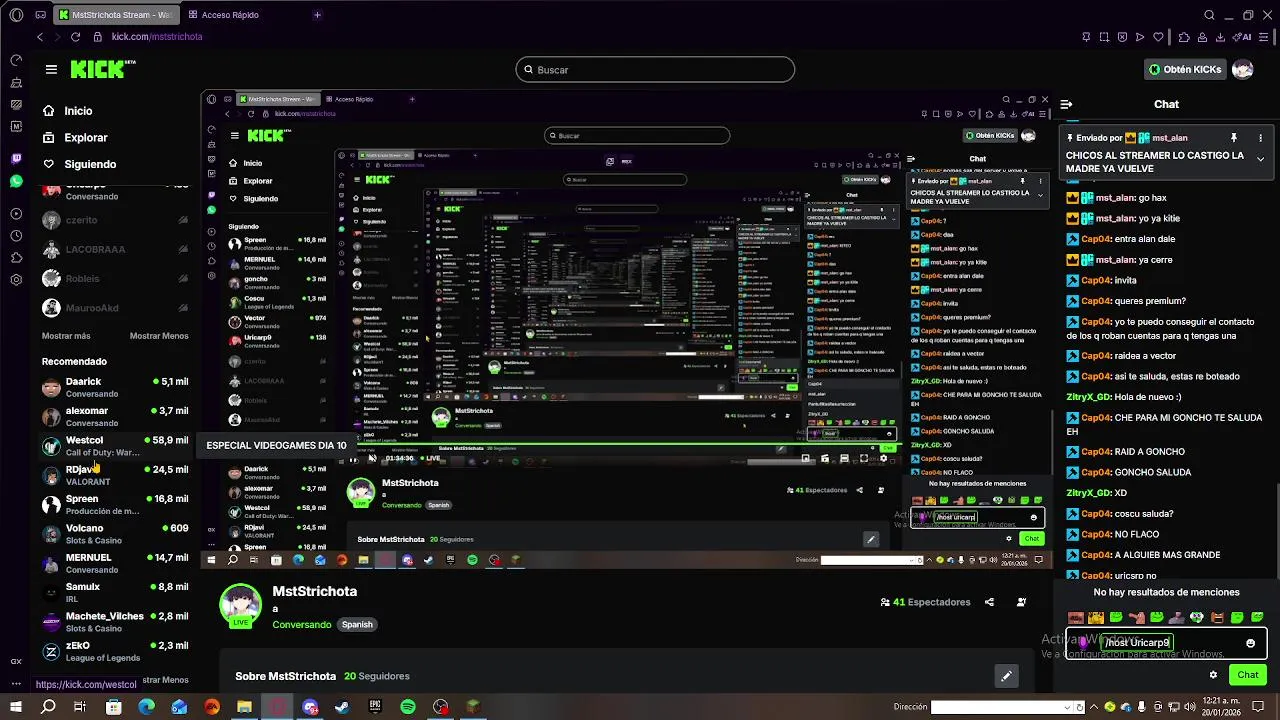Image resolution: width=1280 pixels, height=720 pixels.
Task: Open zEKO's League of Legends channel
Action: click(x=115, y=651)
